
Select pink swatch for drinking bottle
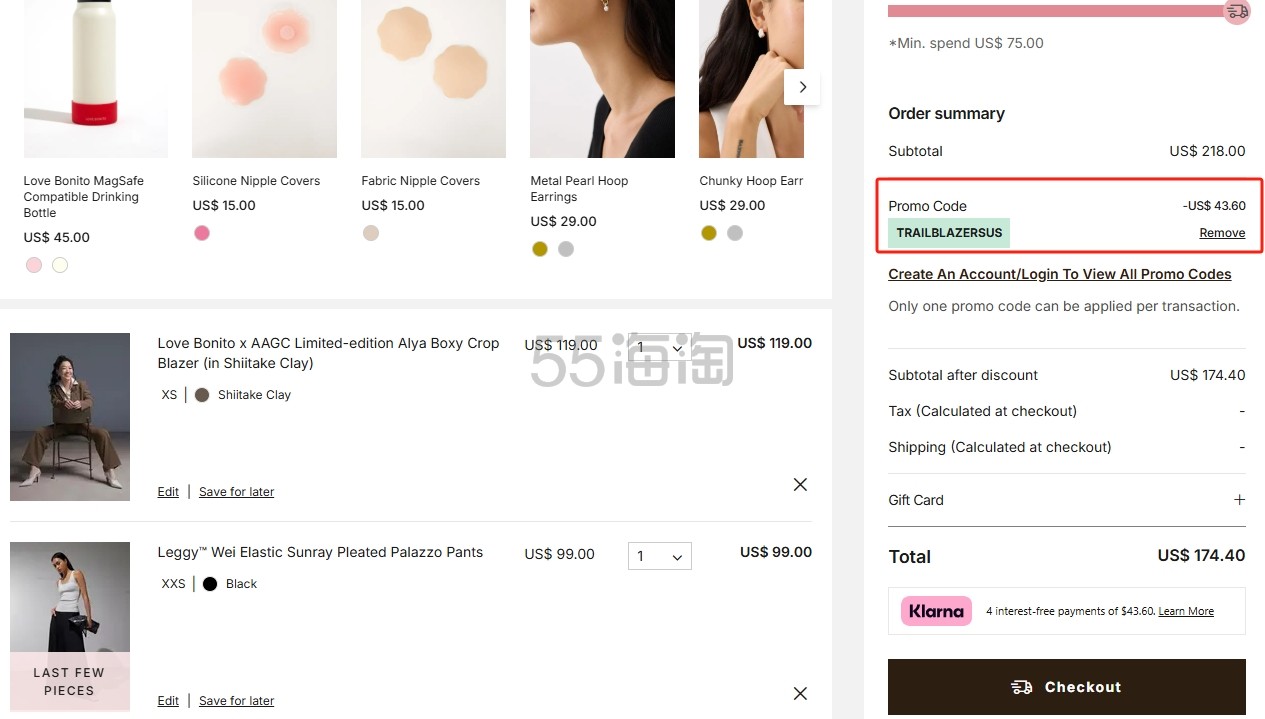[x=34, y=265]
